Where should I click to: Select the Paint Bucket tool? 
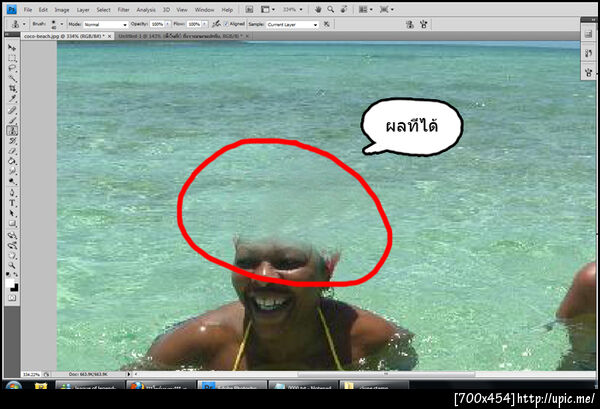tap(12, 161)
